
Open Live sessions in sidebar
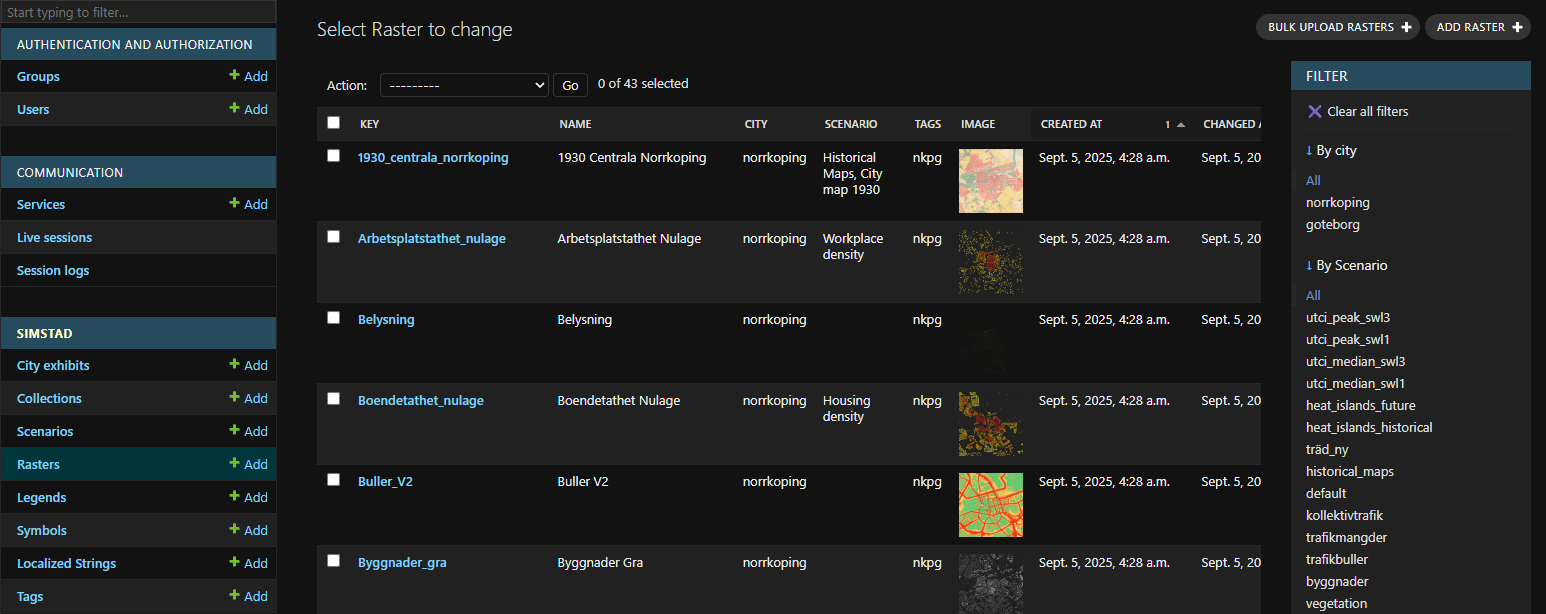54,237
